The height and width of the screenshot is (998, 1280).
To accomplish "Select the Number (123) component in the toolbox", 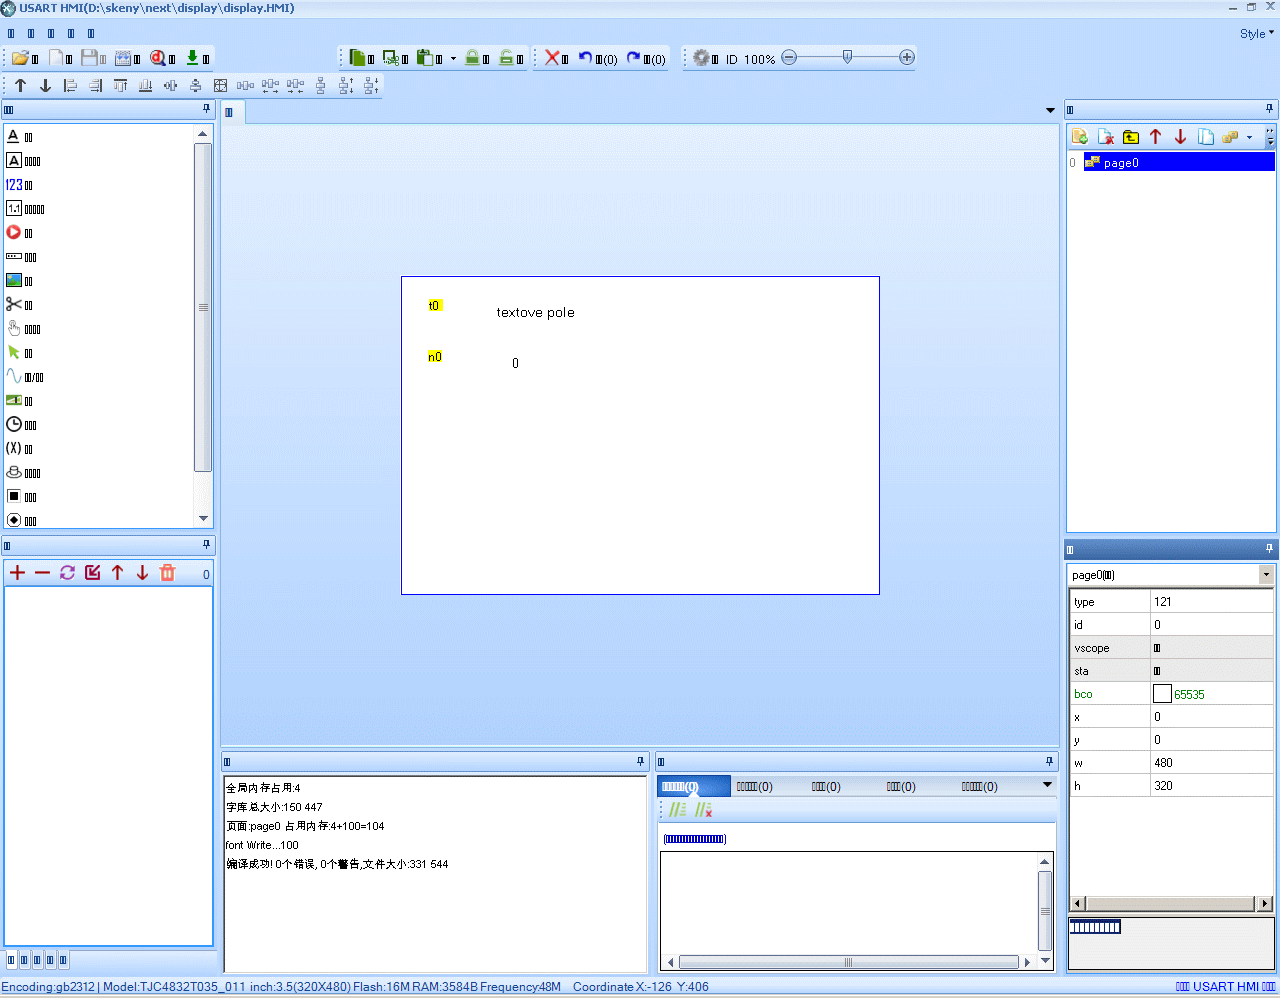I will coord(19,185).
